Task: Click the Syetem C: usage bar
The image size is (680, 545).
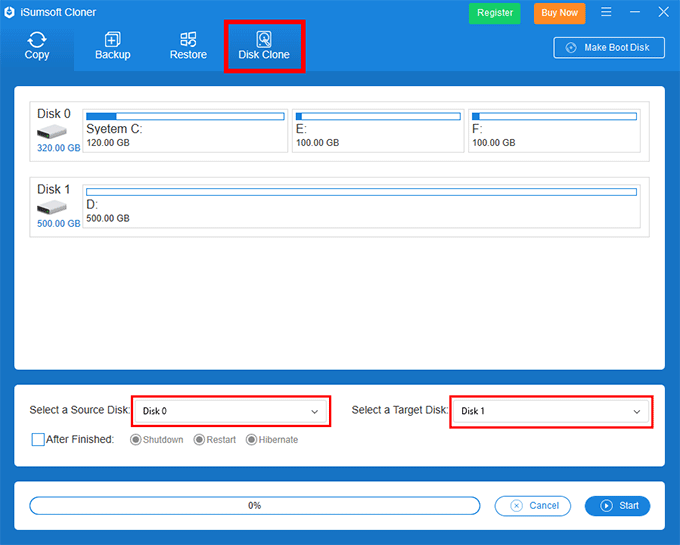Action: (185, 116)
